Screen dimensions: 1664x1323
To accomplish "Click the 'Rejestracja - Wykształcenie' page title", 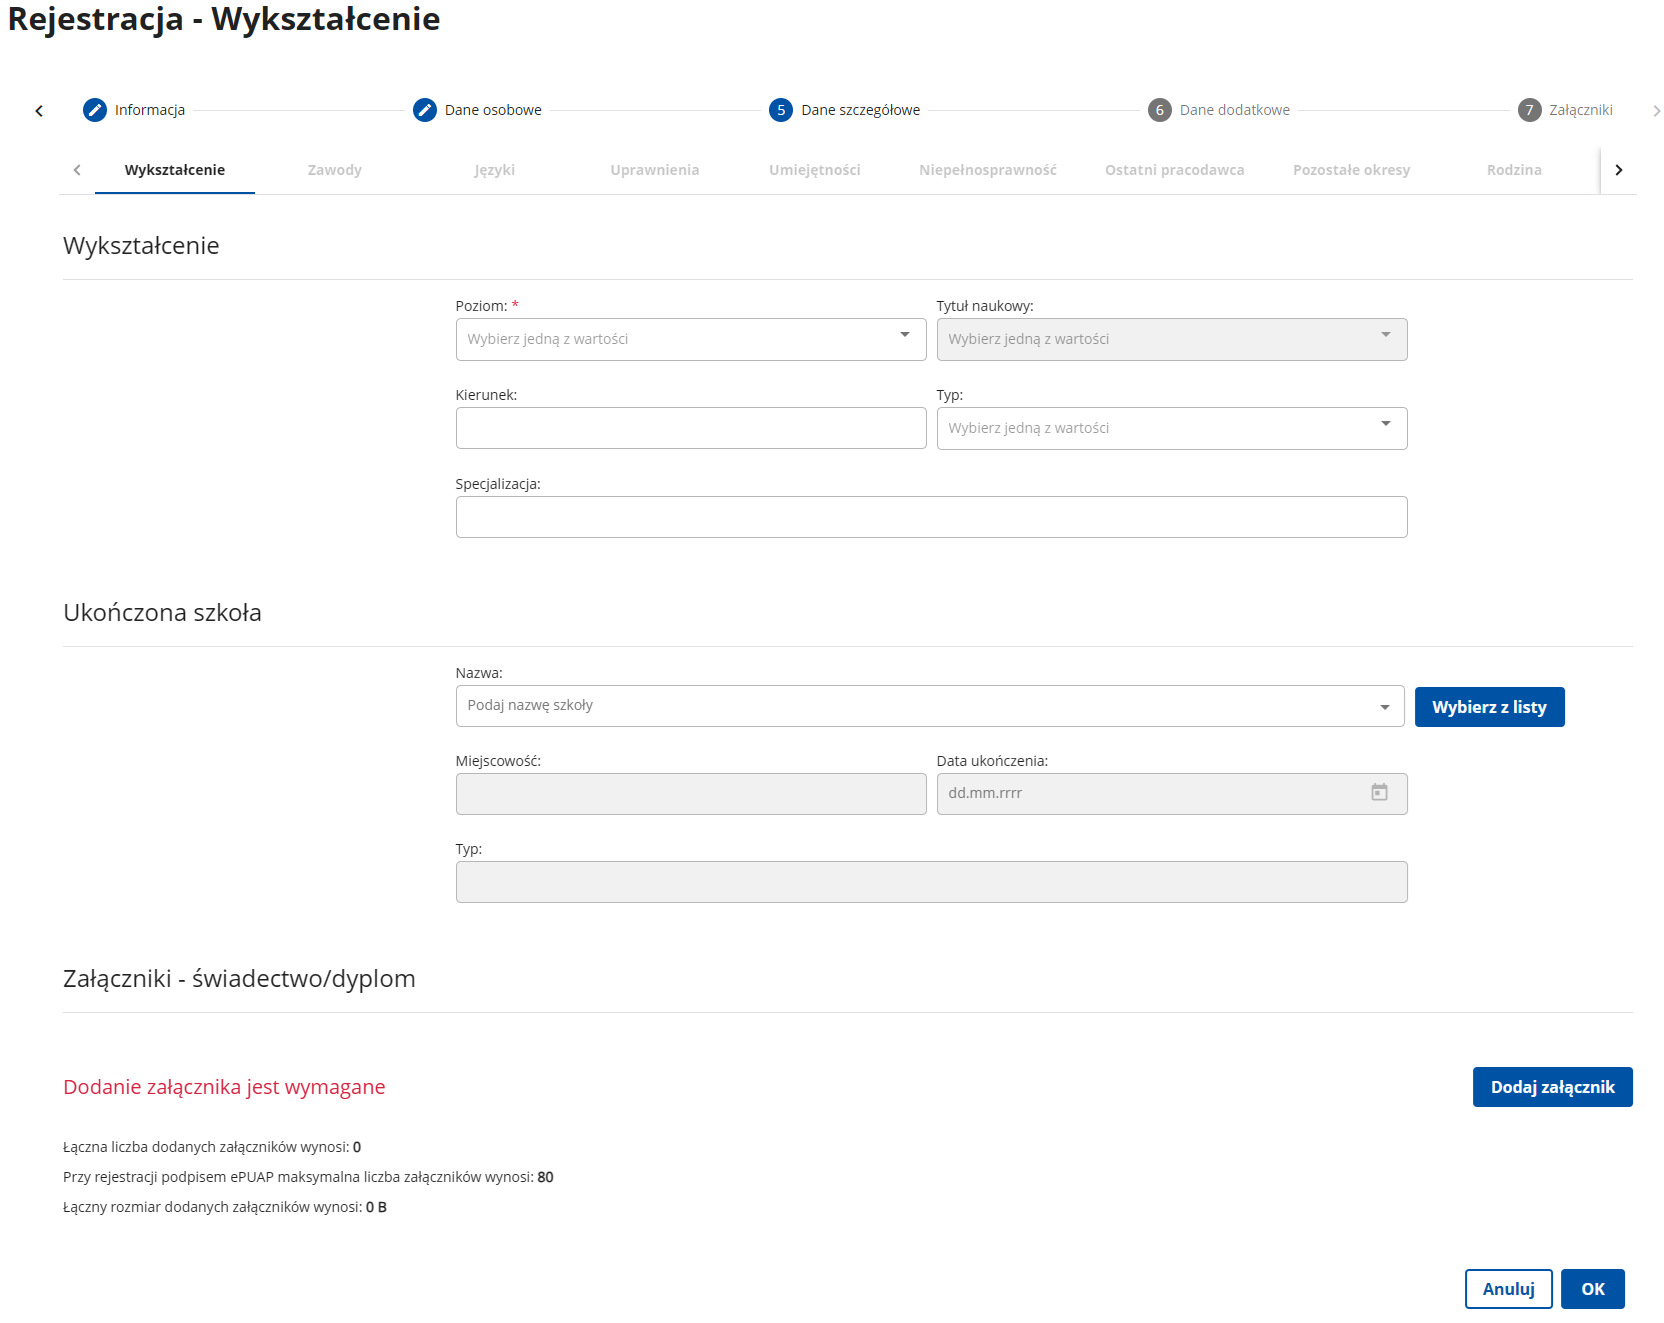I will point(224,19).
